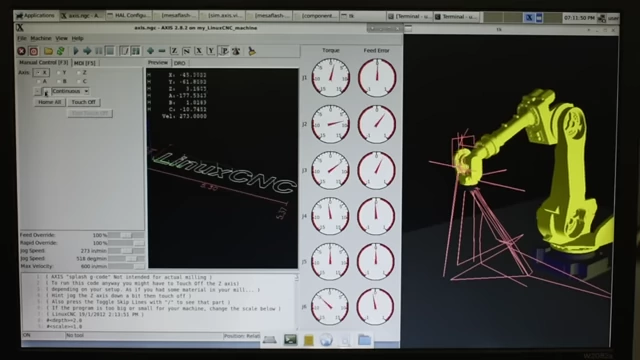Viewport: 640px width, 360px height.
Task: Zoom out with the minus icon
Action: [162, 51]
